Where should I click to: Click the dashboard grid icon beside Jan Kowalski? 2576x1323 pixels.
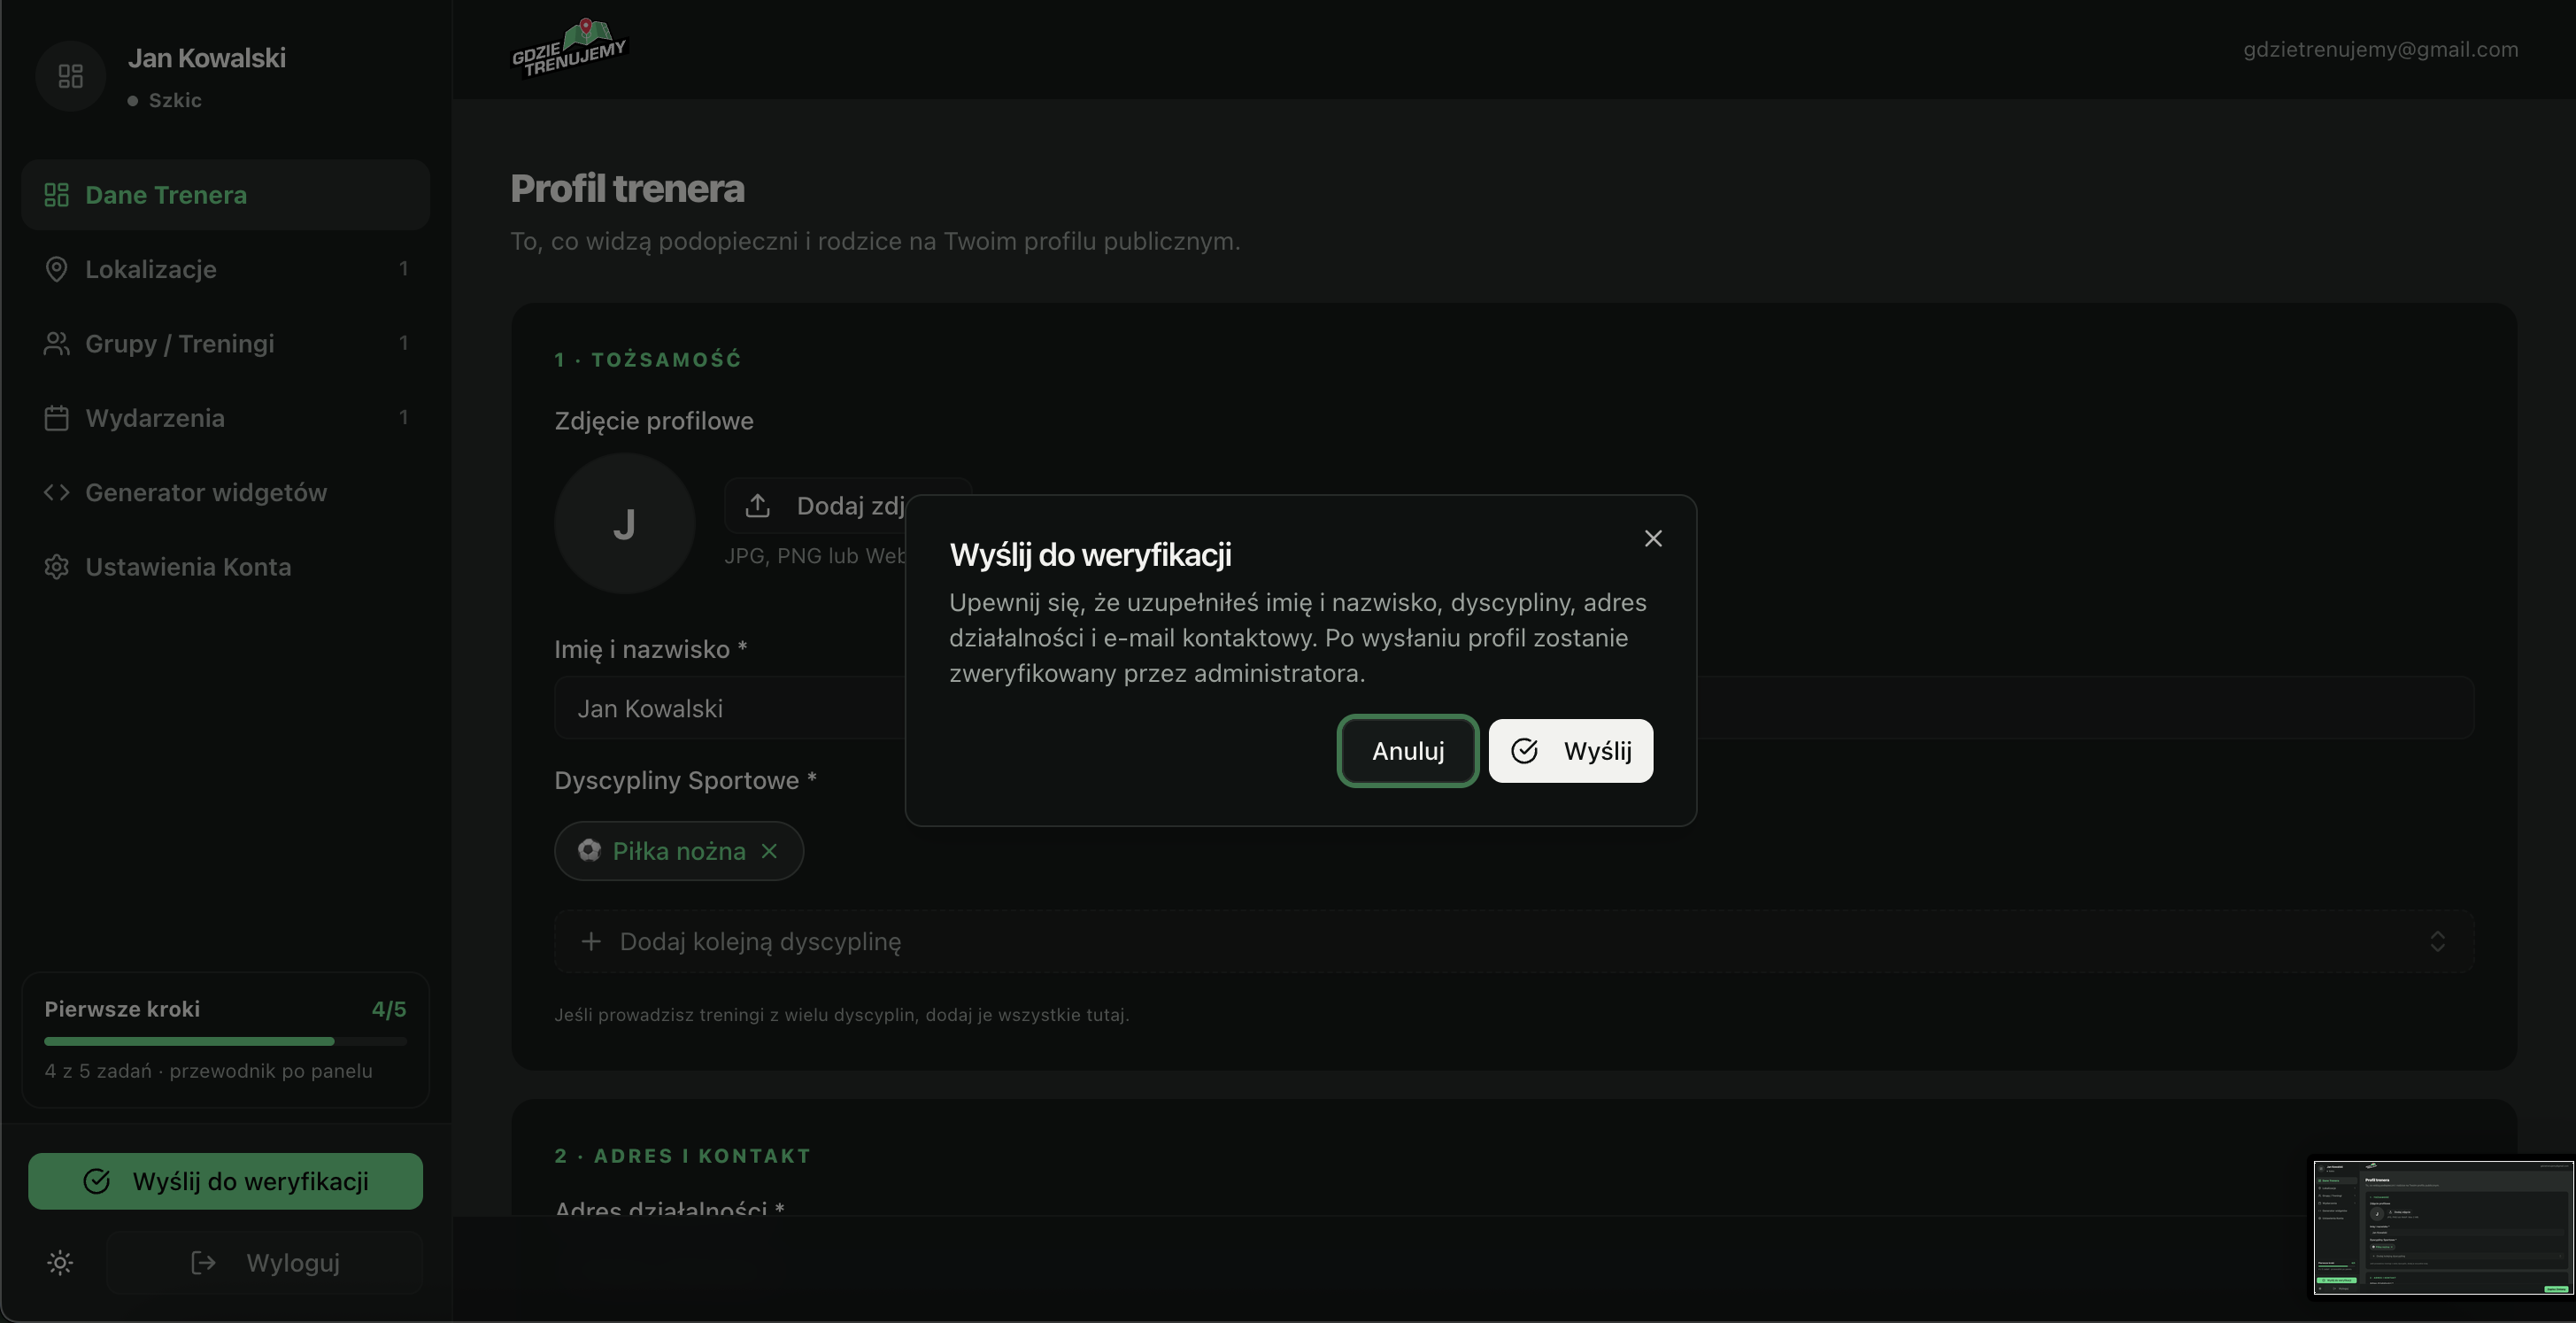[x=70, y=76]
